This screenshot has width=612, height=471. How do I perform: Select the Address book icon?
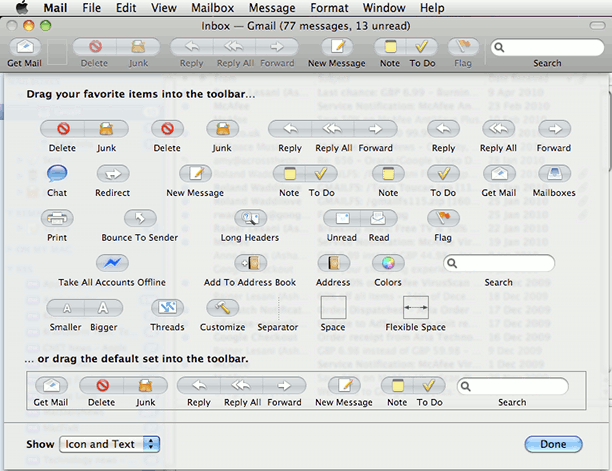pyautogui.click(x=333, y=263)
